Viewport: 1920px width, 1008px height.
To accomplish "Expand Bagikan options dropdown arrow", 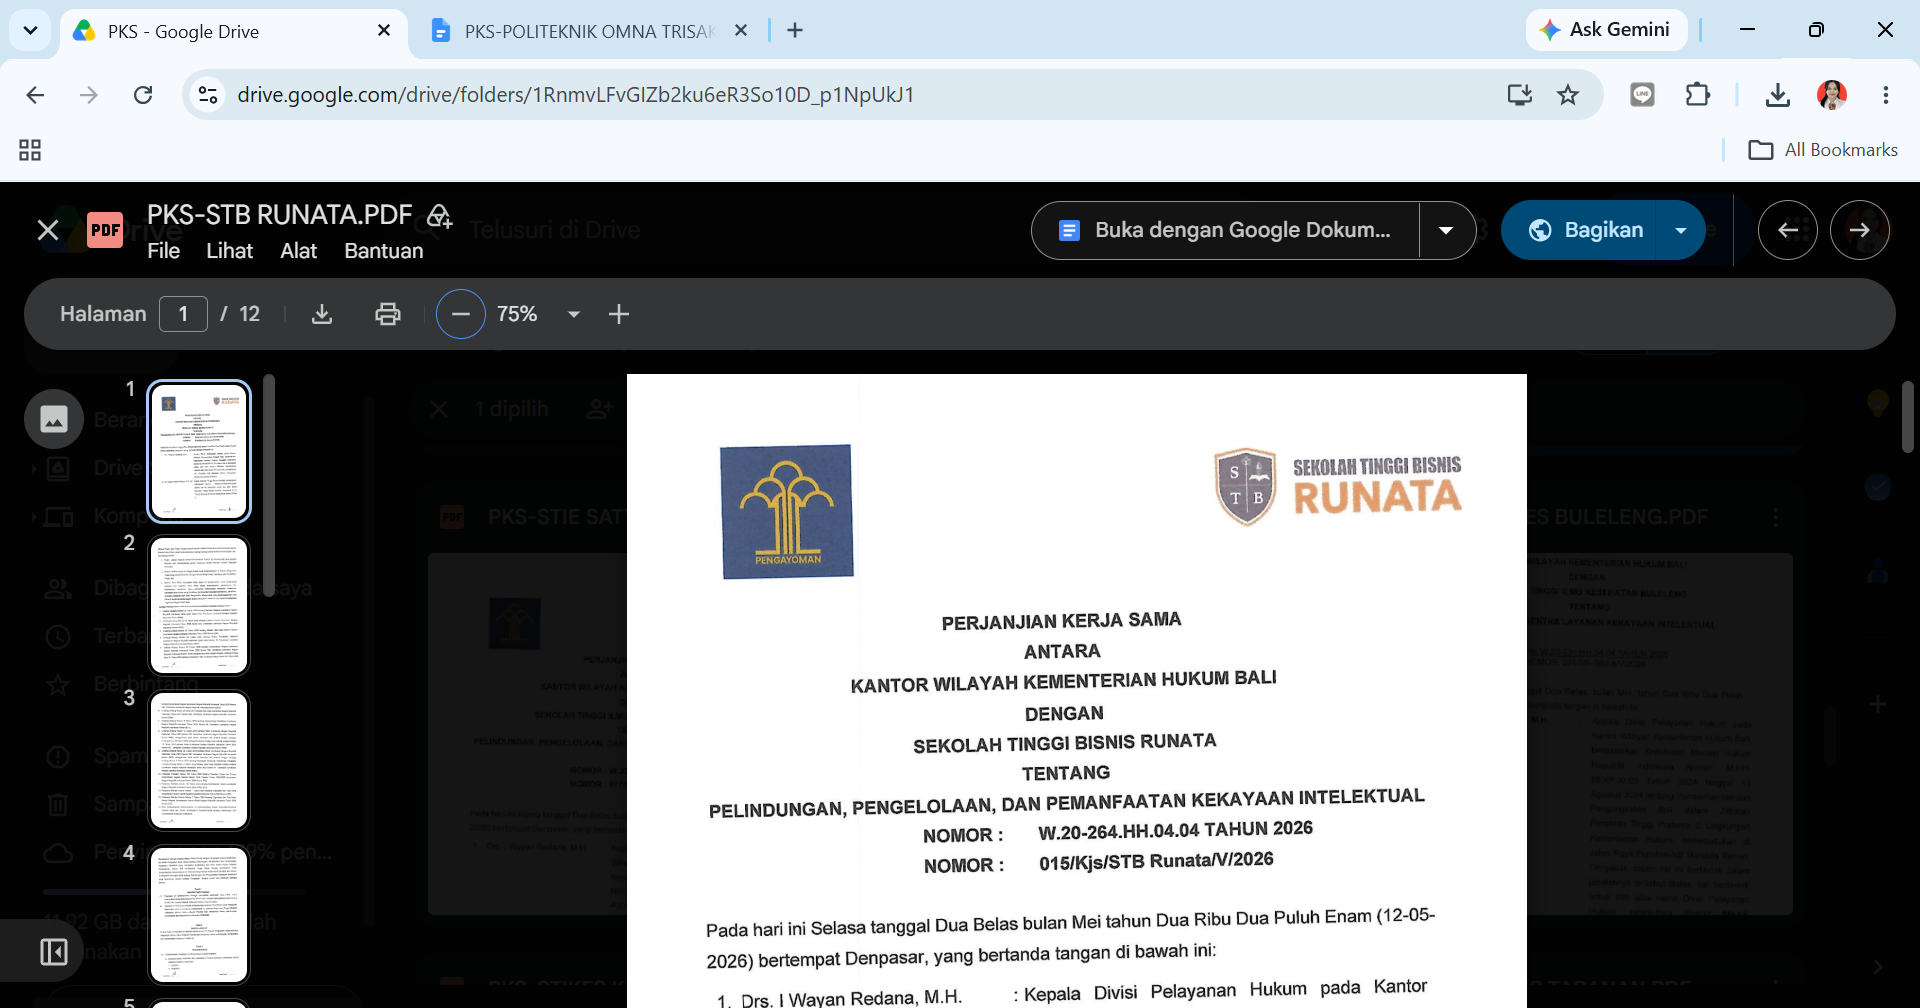I will tap(1681, 230).
